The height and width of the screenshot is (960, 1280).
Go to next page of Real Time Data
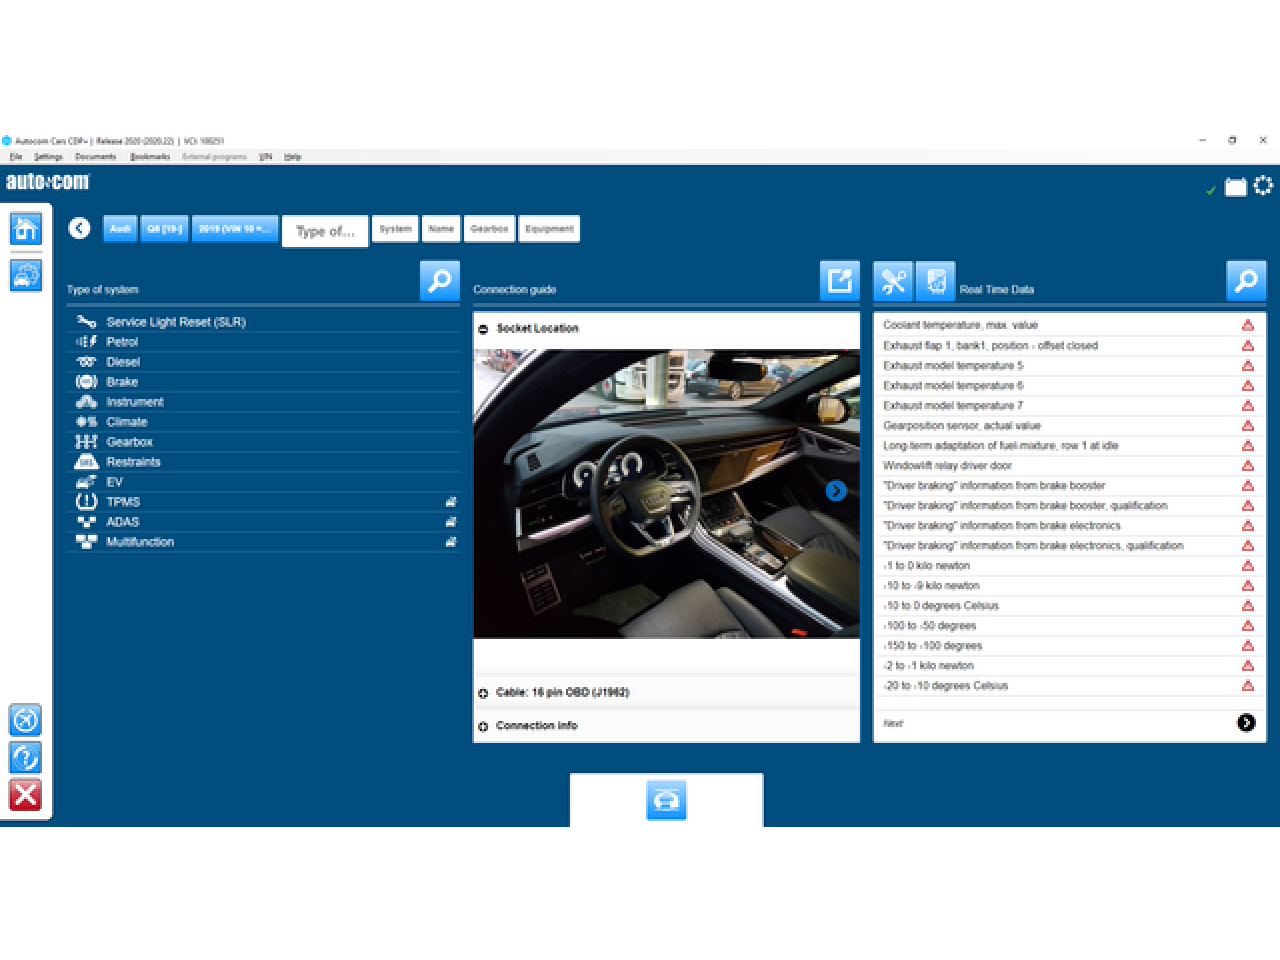tap(1246, 723)
